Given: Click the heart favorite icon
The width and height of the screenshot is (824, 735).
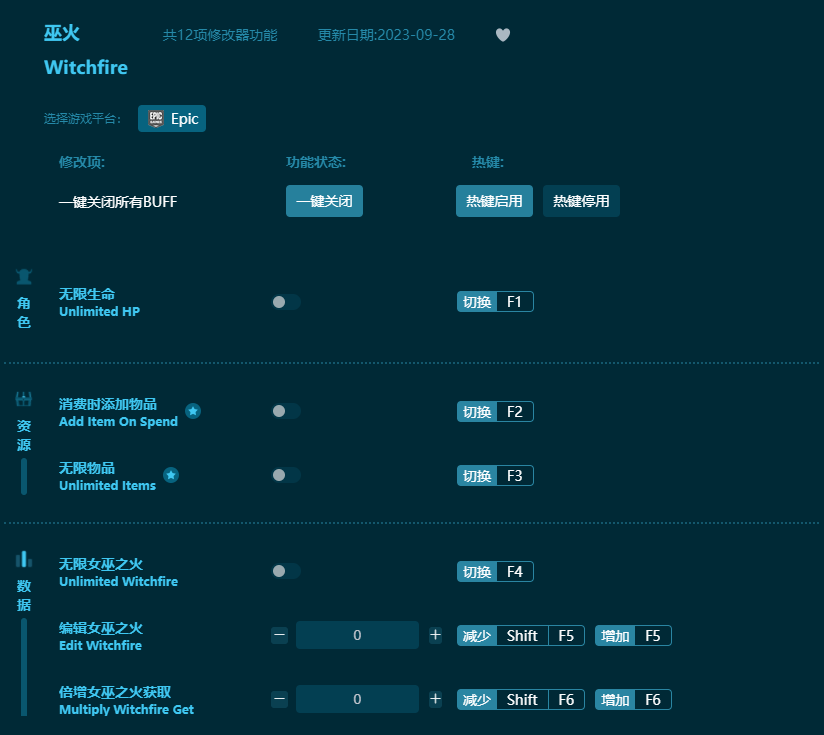Looking at the screenshot, I should [x=503, y=34].
